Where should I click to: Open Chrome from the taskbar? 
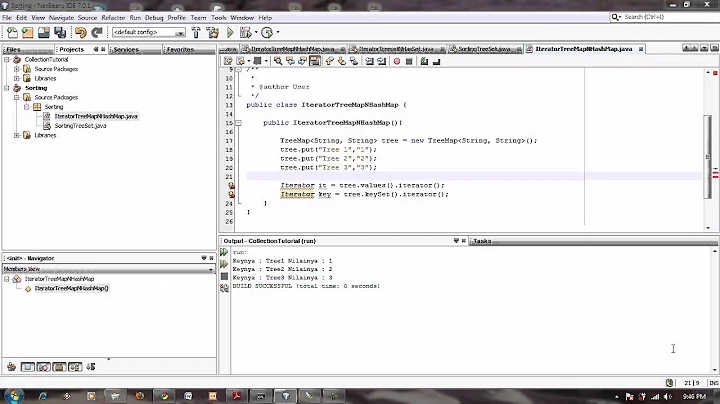[164, 396]
